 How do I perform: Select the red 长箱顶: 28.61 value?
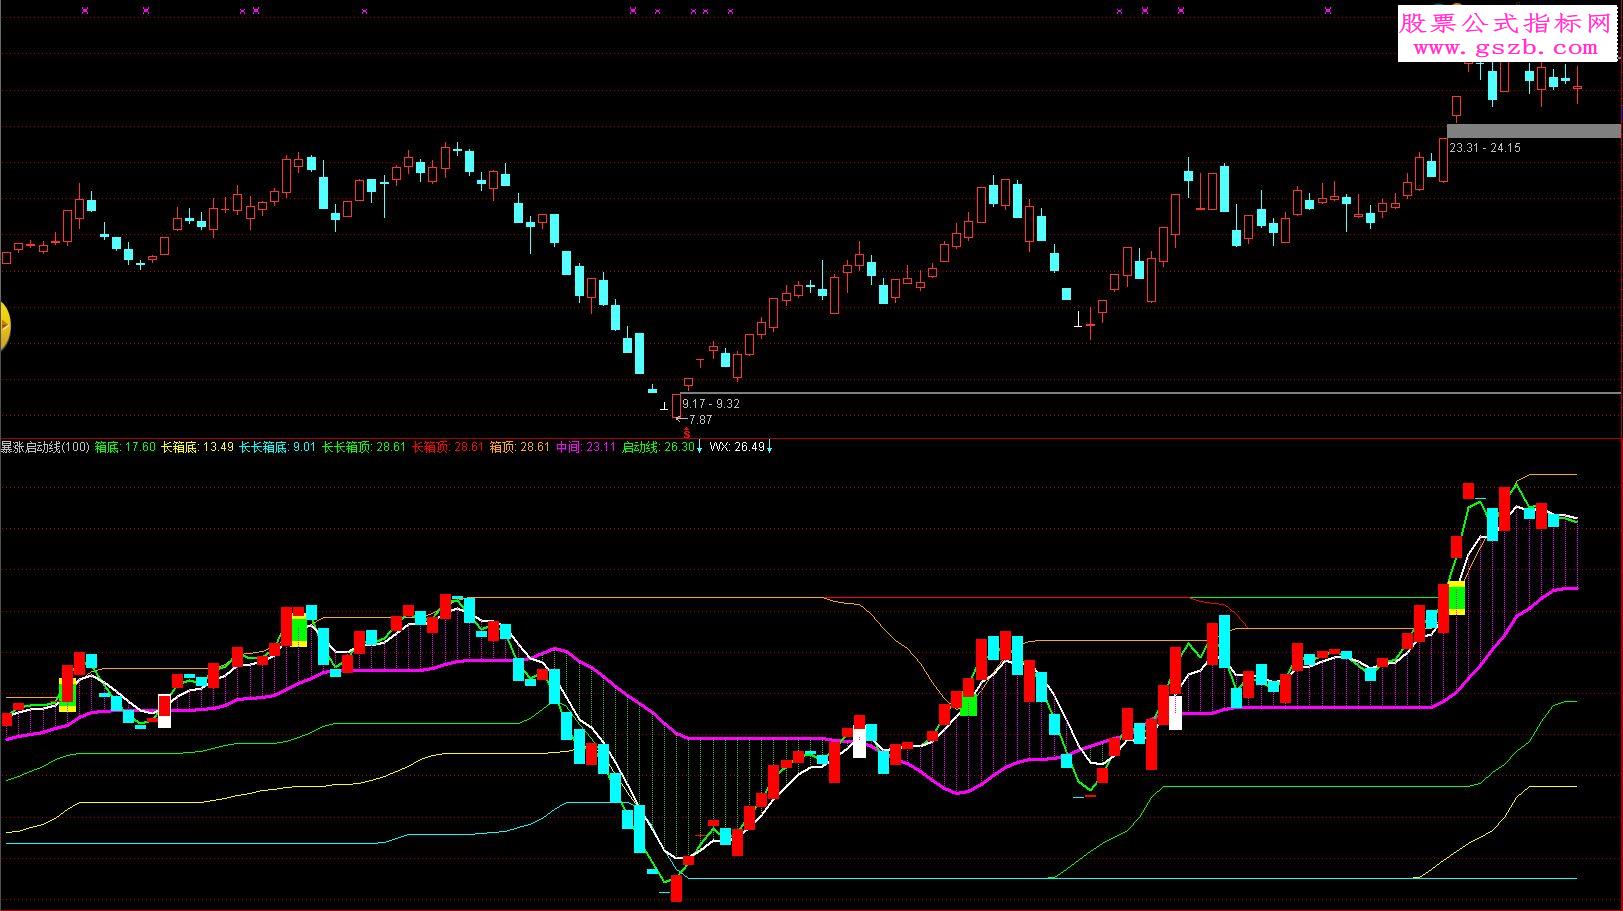pos(448,447)
